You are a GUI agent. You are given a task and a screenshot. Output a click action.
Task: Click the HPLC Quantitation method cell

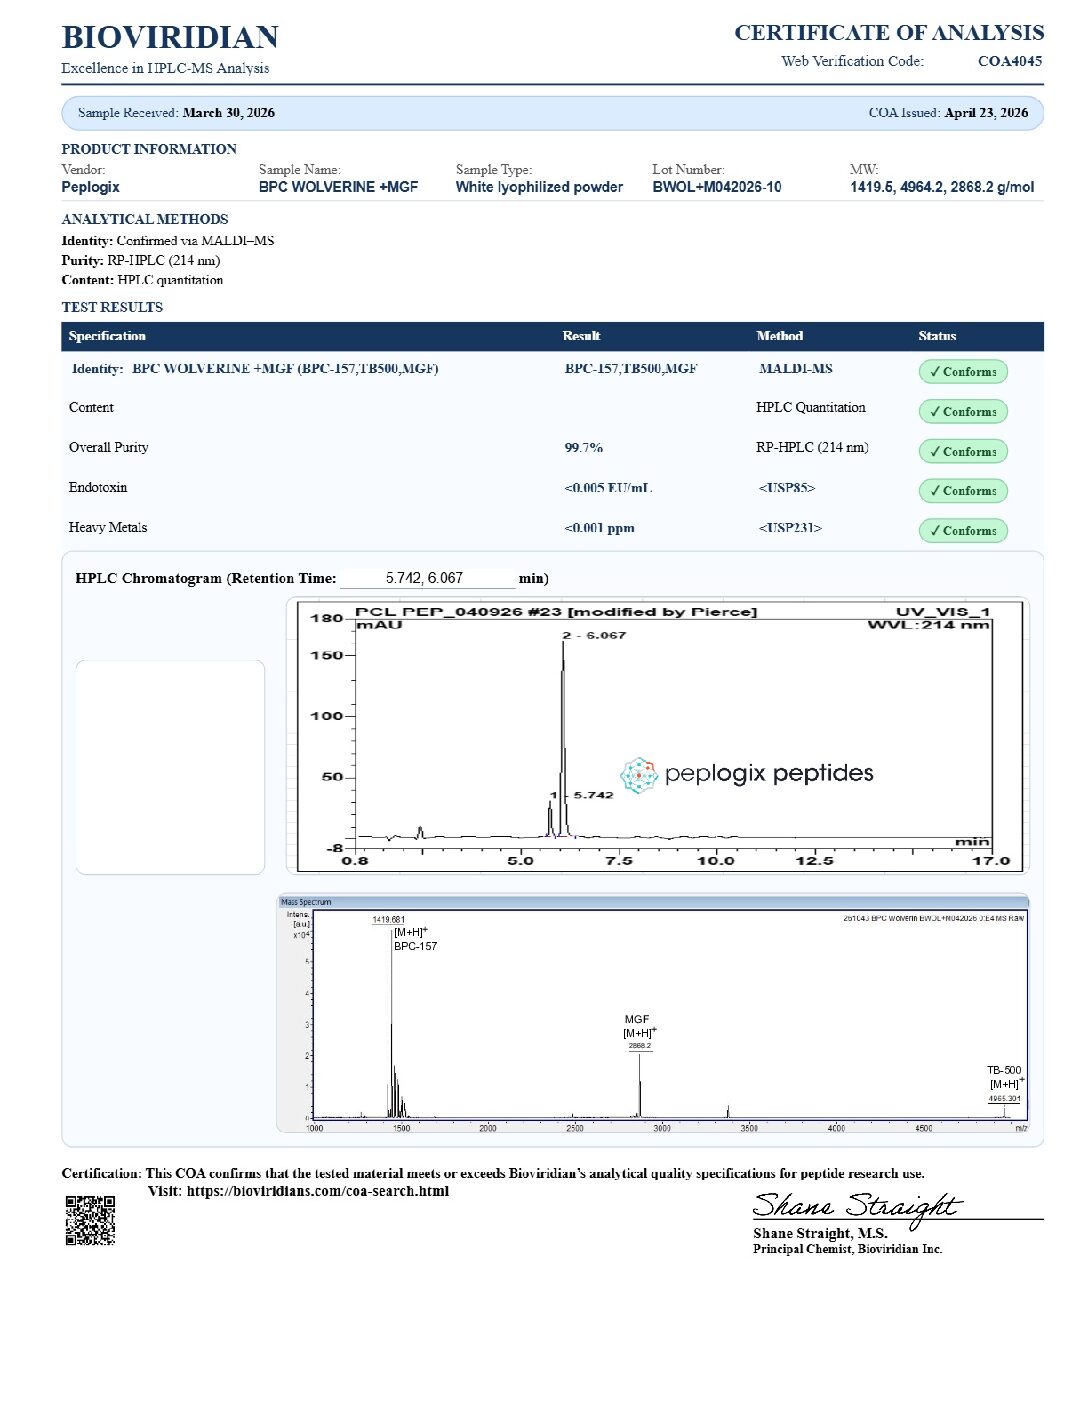pyautogui.click(x=811, y=408)
